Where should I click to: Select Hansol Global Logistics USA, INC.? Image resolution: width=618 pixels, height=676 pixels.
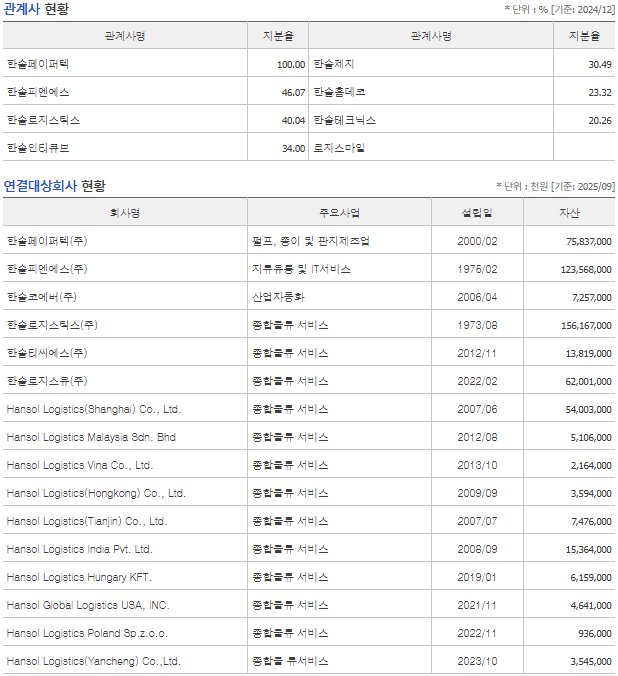pyautogui.click(x=88, y=605)
